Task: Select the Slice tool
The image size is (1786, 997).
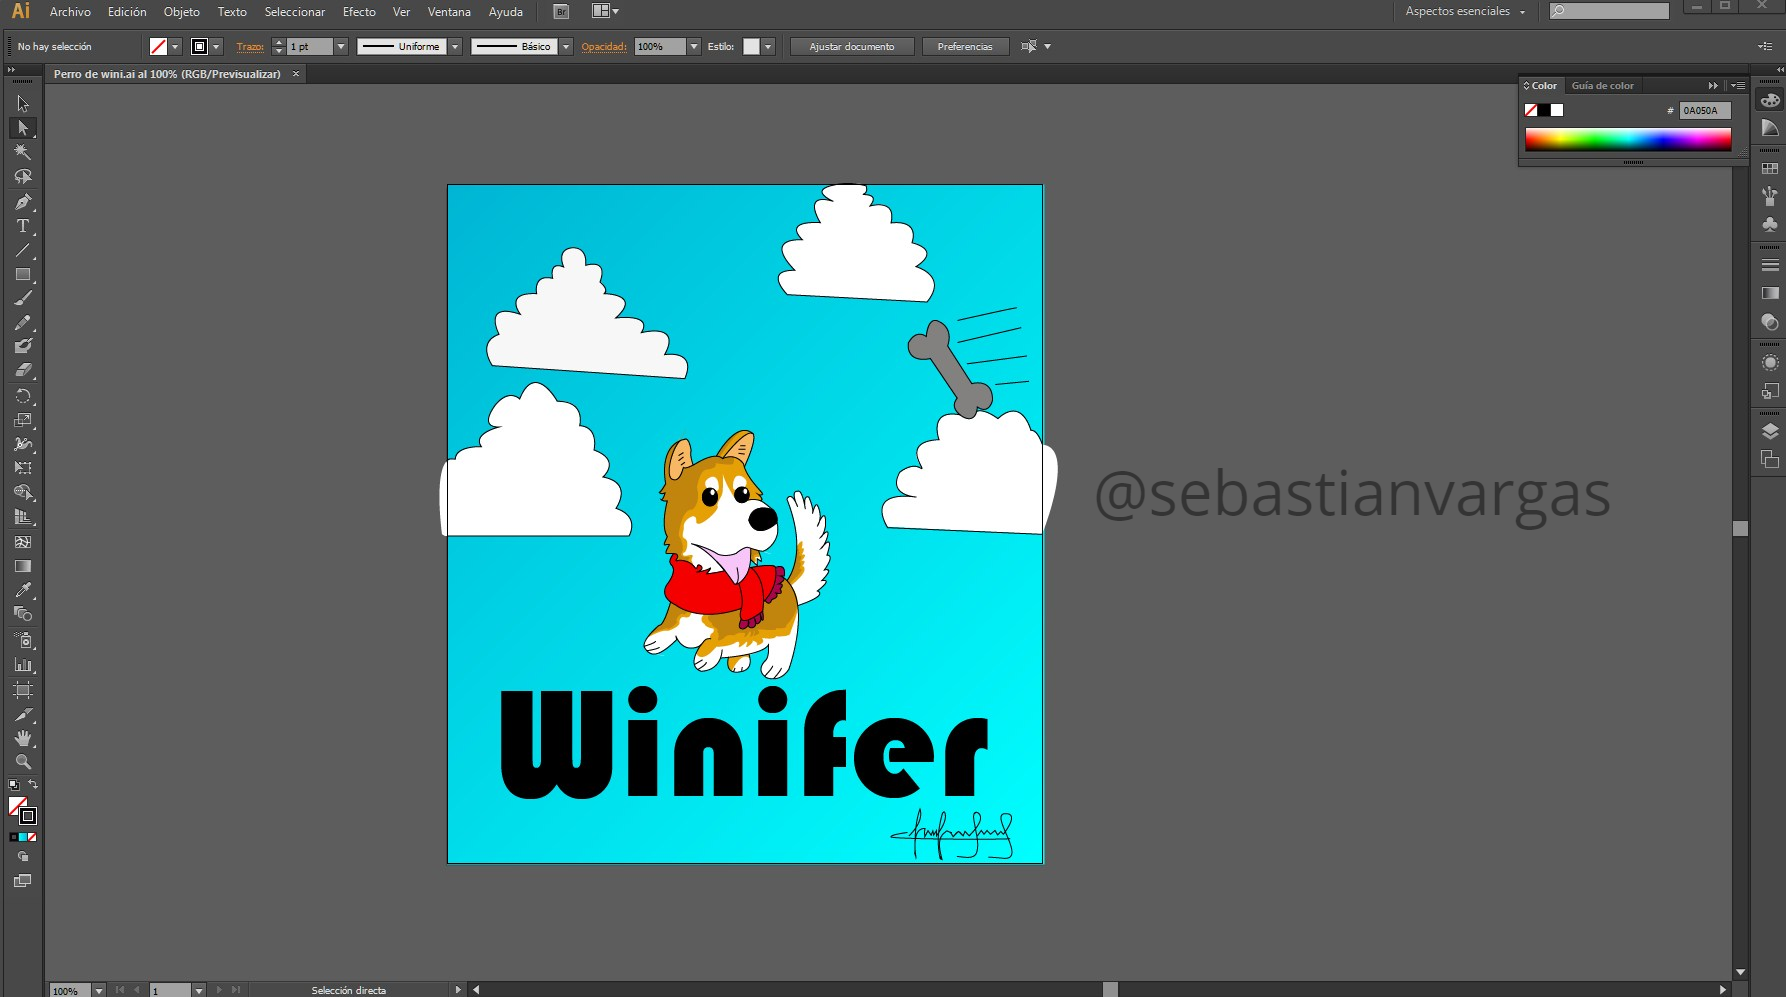Action: tap(23, 715)
